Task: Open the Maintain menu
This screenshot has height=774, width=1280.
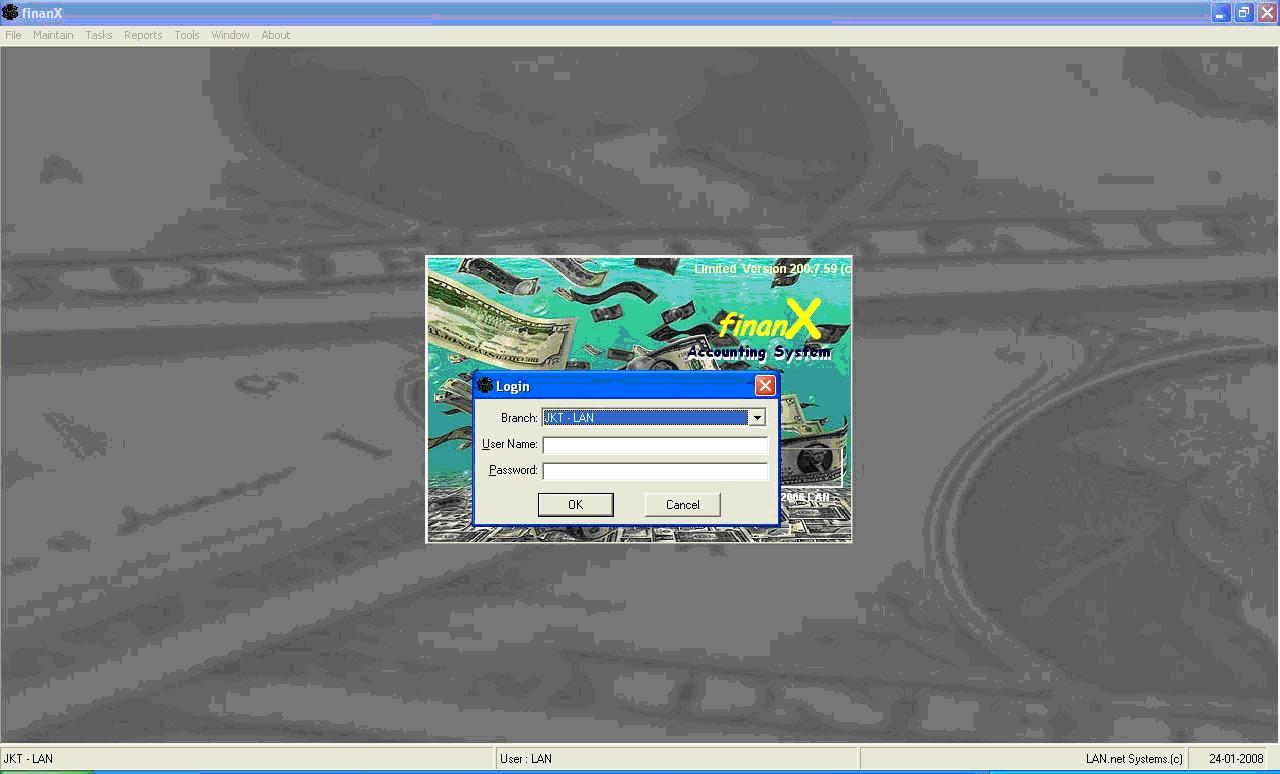Action: pyautogui.click(x=53, y=35)
